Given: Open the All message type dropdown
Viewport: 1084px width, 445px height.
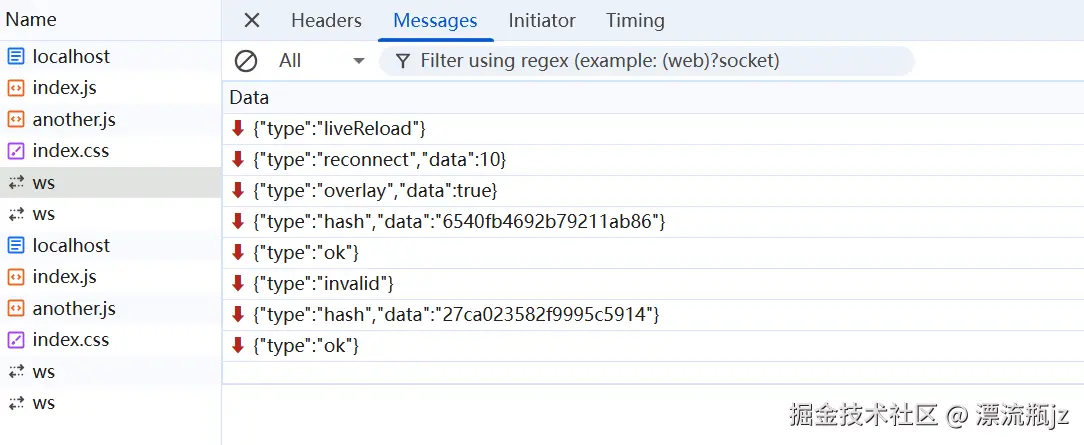Looking at the screenshot, I should [321, 61].
